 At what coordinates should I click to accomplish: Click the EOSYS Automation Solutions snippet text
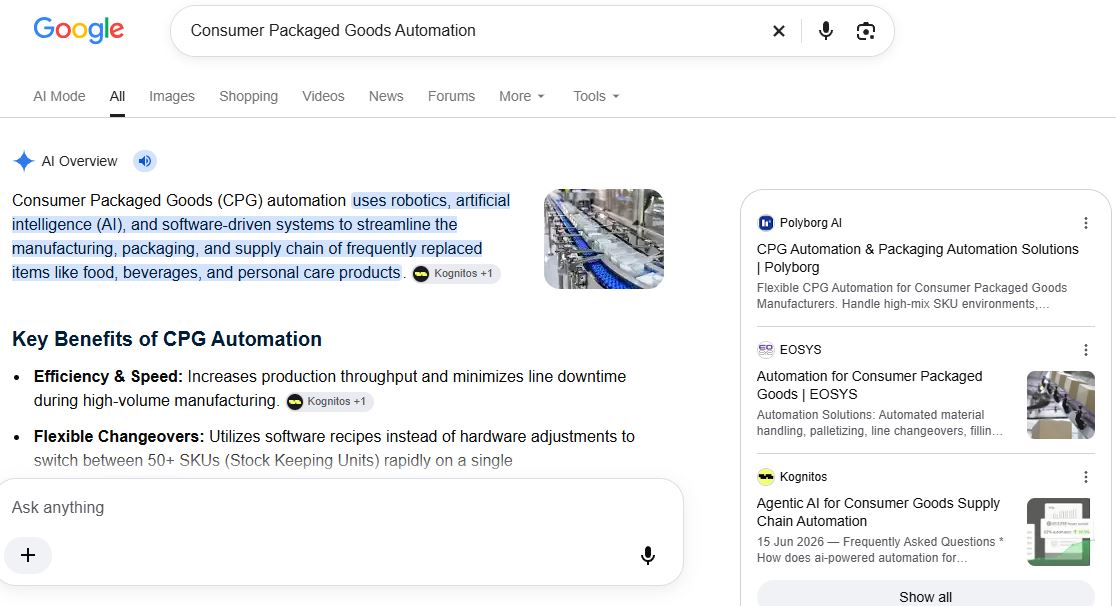click(880, 422)
